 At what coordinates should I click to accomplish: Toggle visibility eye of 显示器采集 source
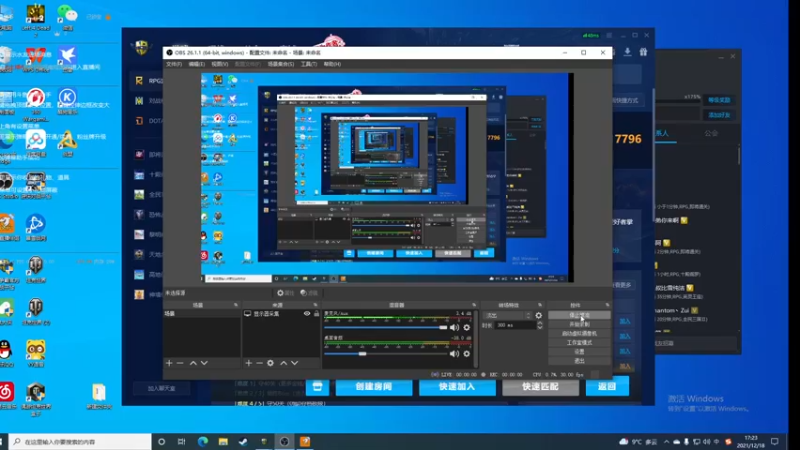pos(307,314)
